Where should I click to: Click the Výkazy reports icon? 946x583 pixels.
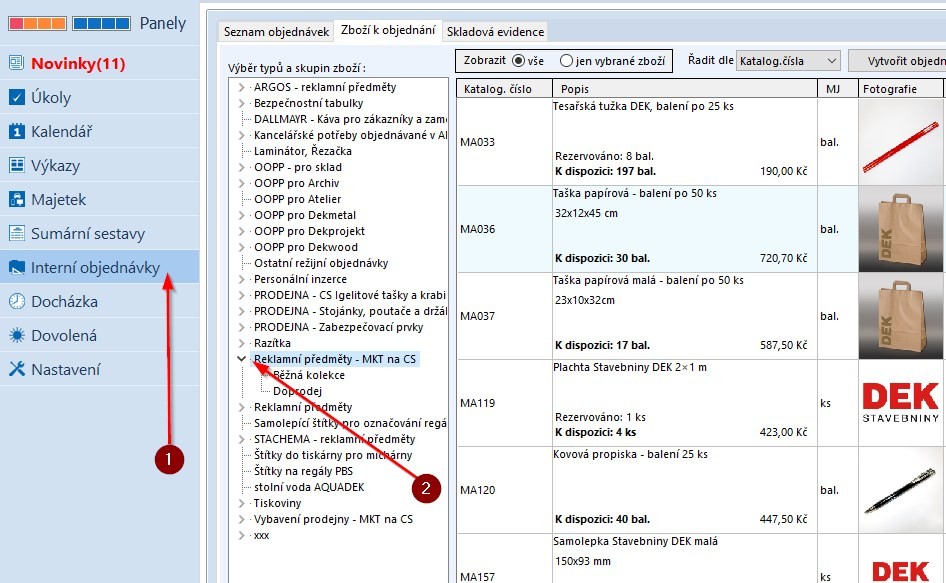point(16,165)
